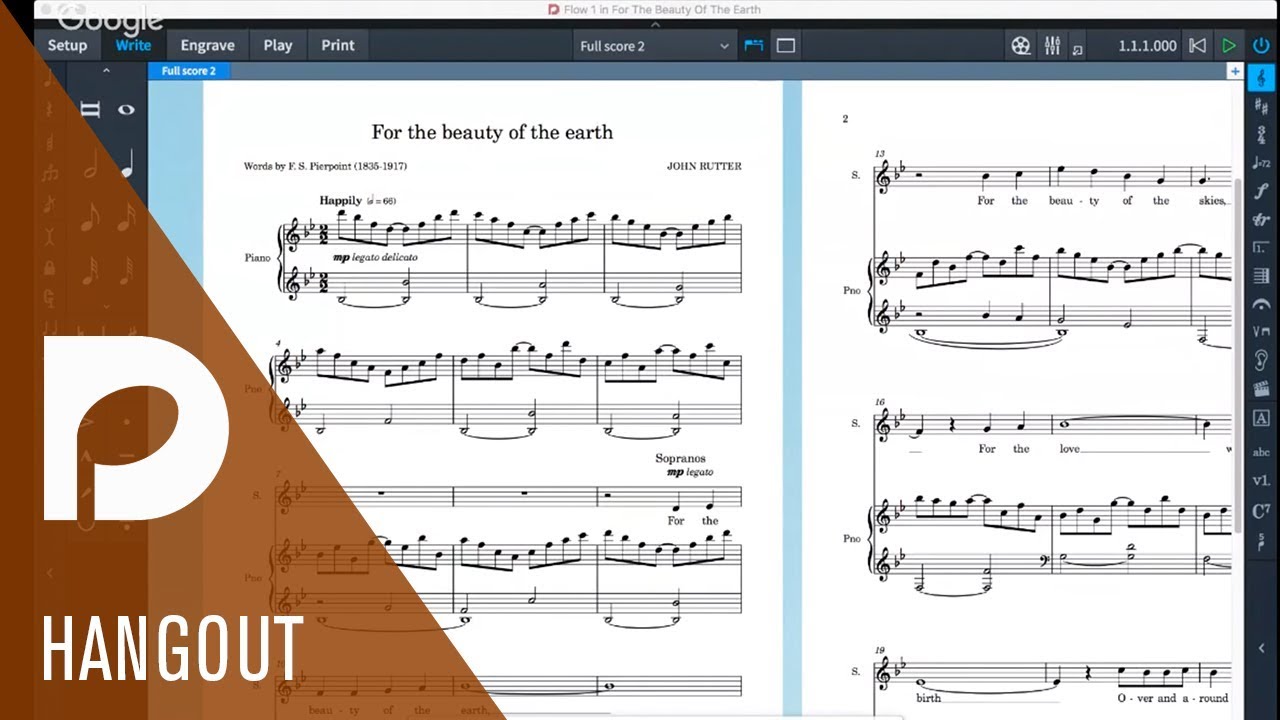Open the Repeat Endings panel
Viewport: 1280px width, 720px height.
coord(1261,247)
